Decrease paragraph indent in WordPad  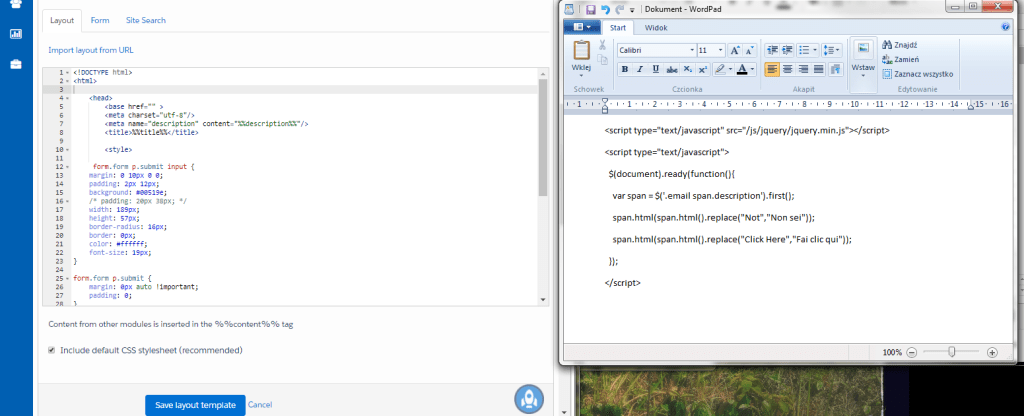[x=772, y=50]
